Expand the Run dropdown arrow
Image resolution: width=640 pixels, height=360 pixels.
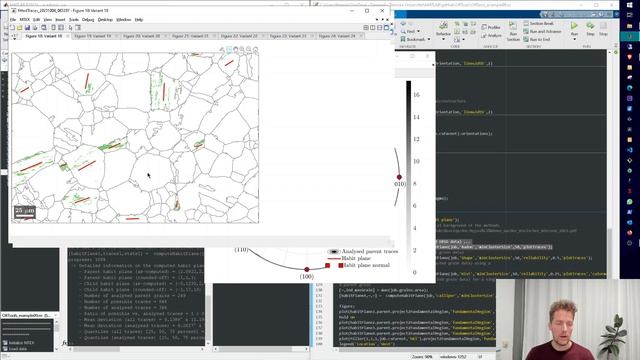pyautogui.click(x=574, y=40)
